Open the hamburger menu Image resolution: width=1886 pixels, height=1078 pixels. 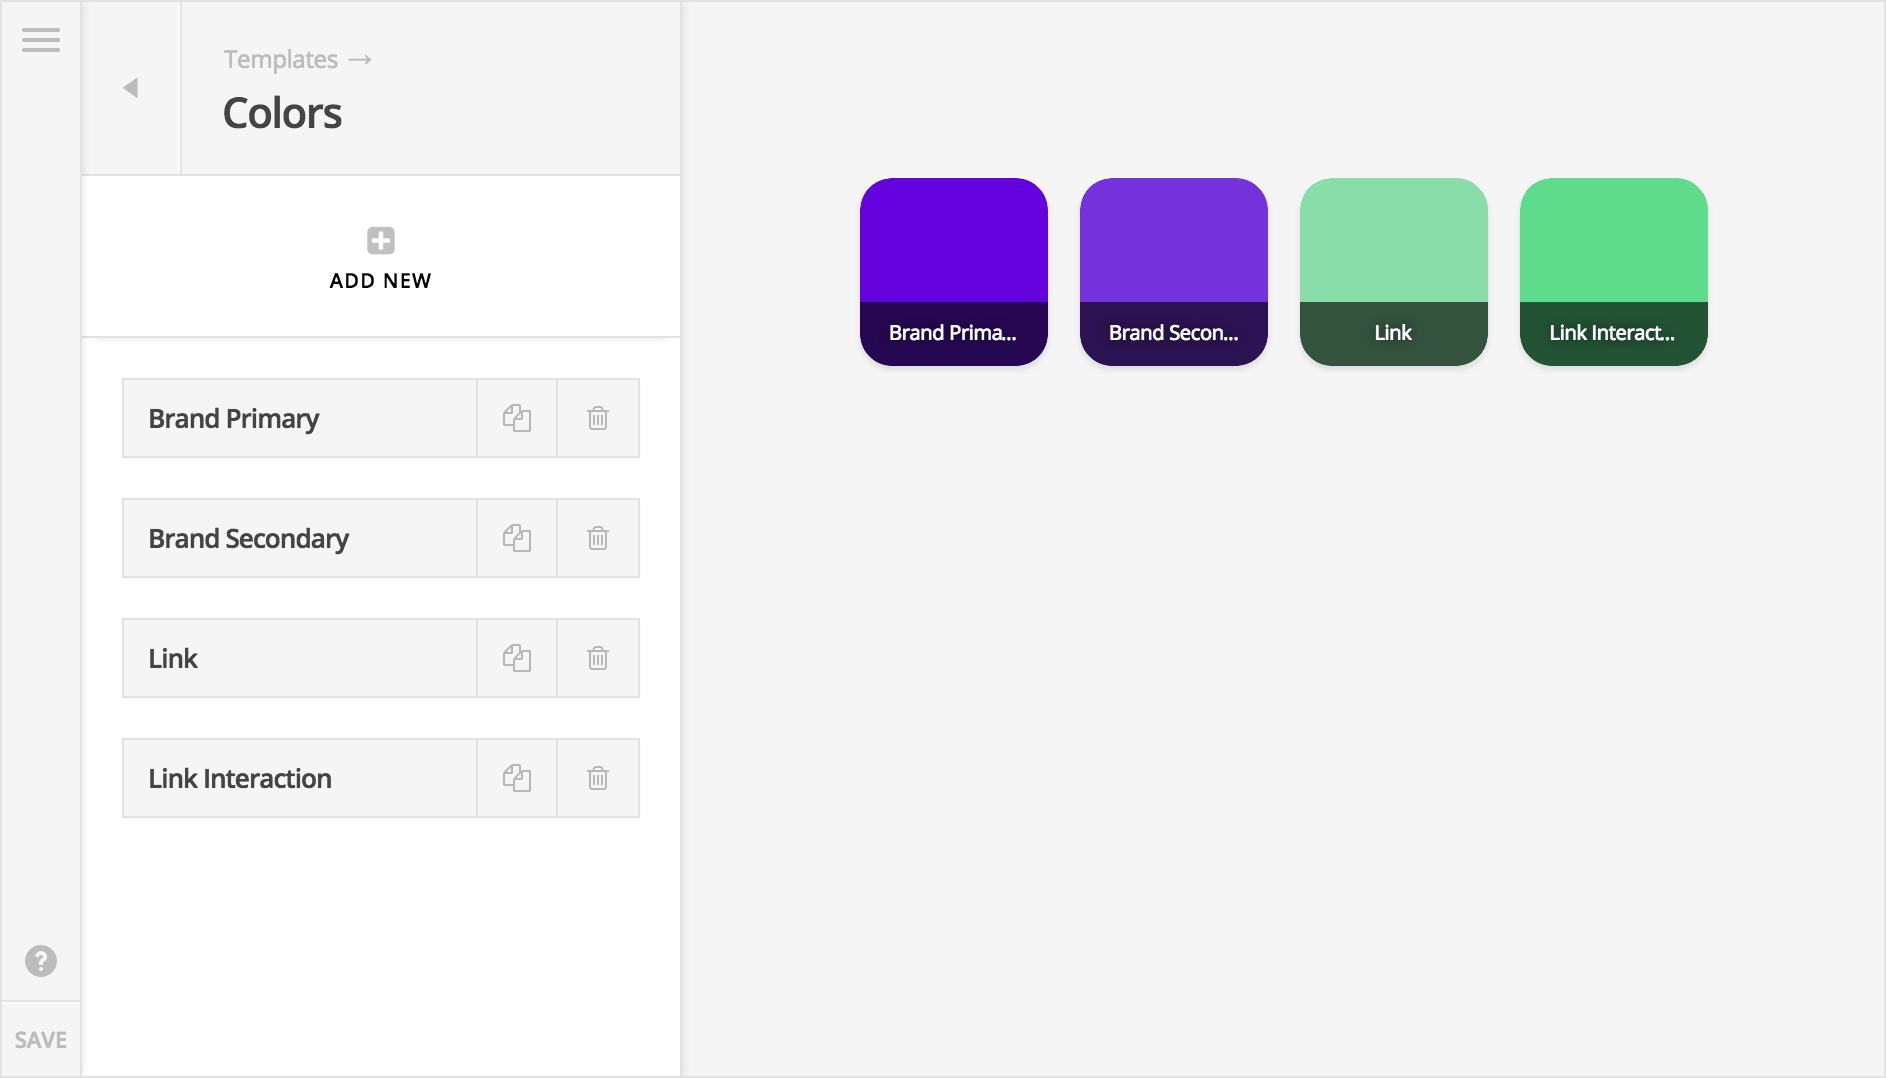point(40,40)
